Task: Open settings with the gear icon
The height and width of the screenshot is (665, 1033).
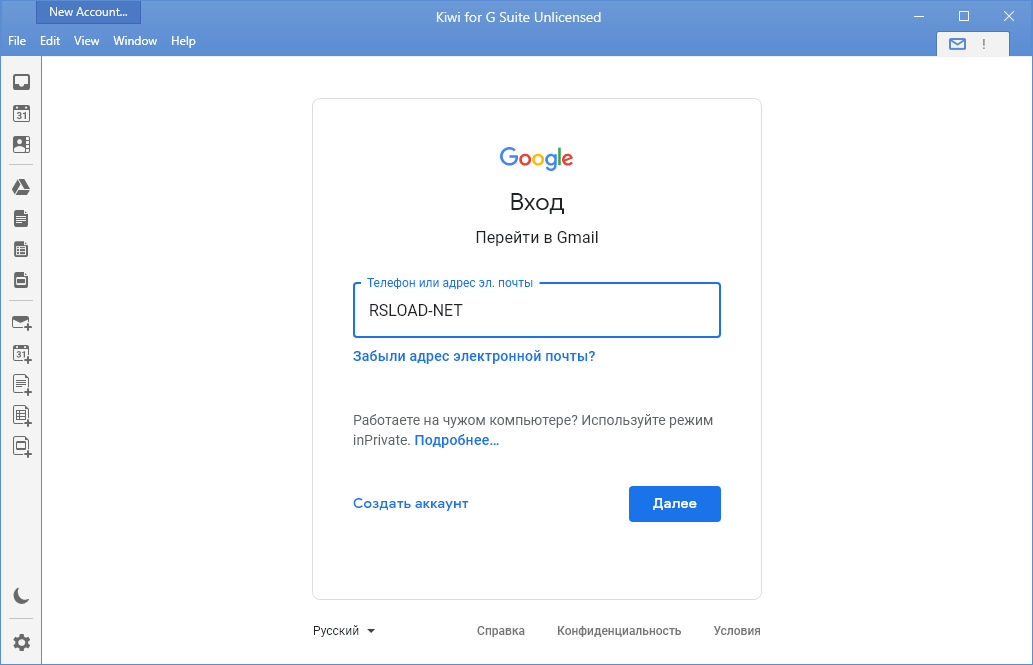Action: 21,642
